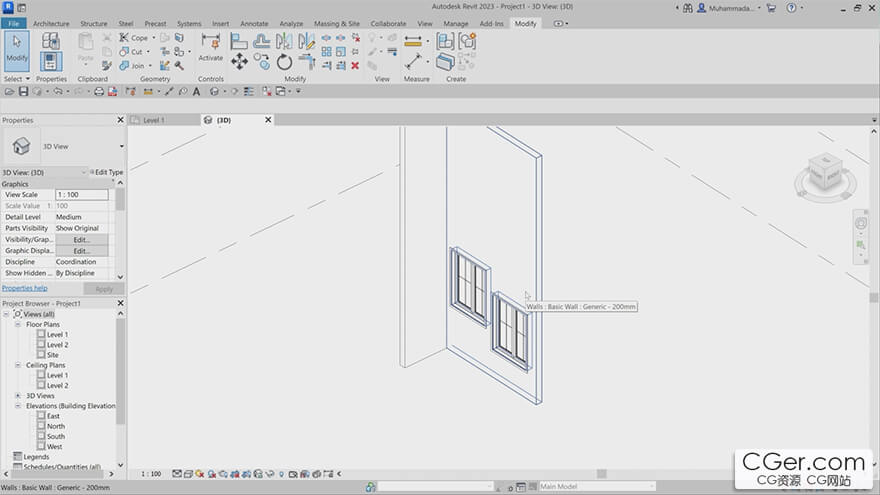Select the Modify tool in the ribbon

pyautogui.click(x=17, y=50)
